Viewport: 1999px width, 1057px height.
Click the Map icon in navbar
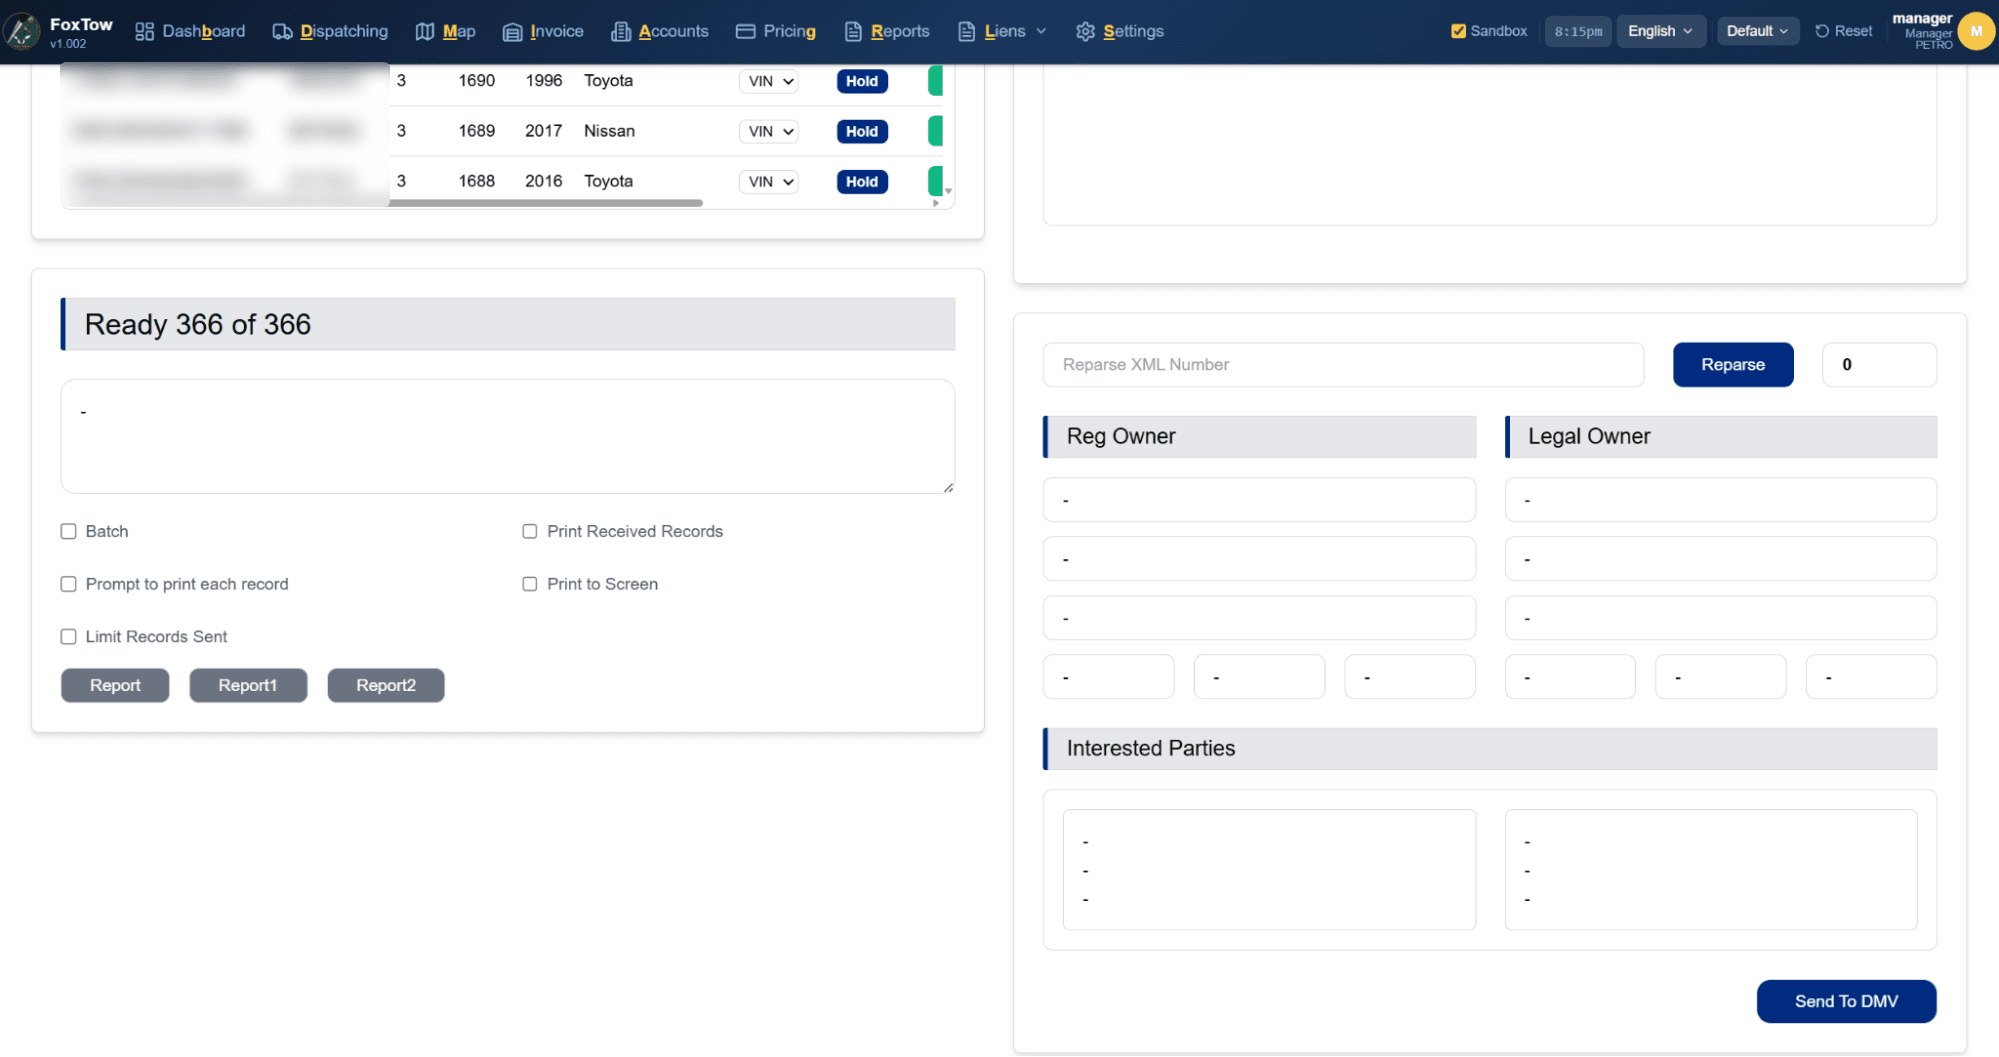click(425, 32)
